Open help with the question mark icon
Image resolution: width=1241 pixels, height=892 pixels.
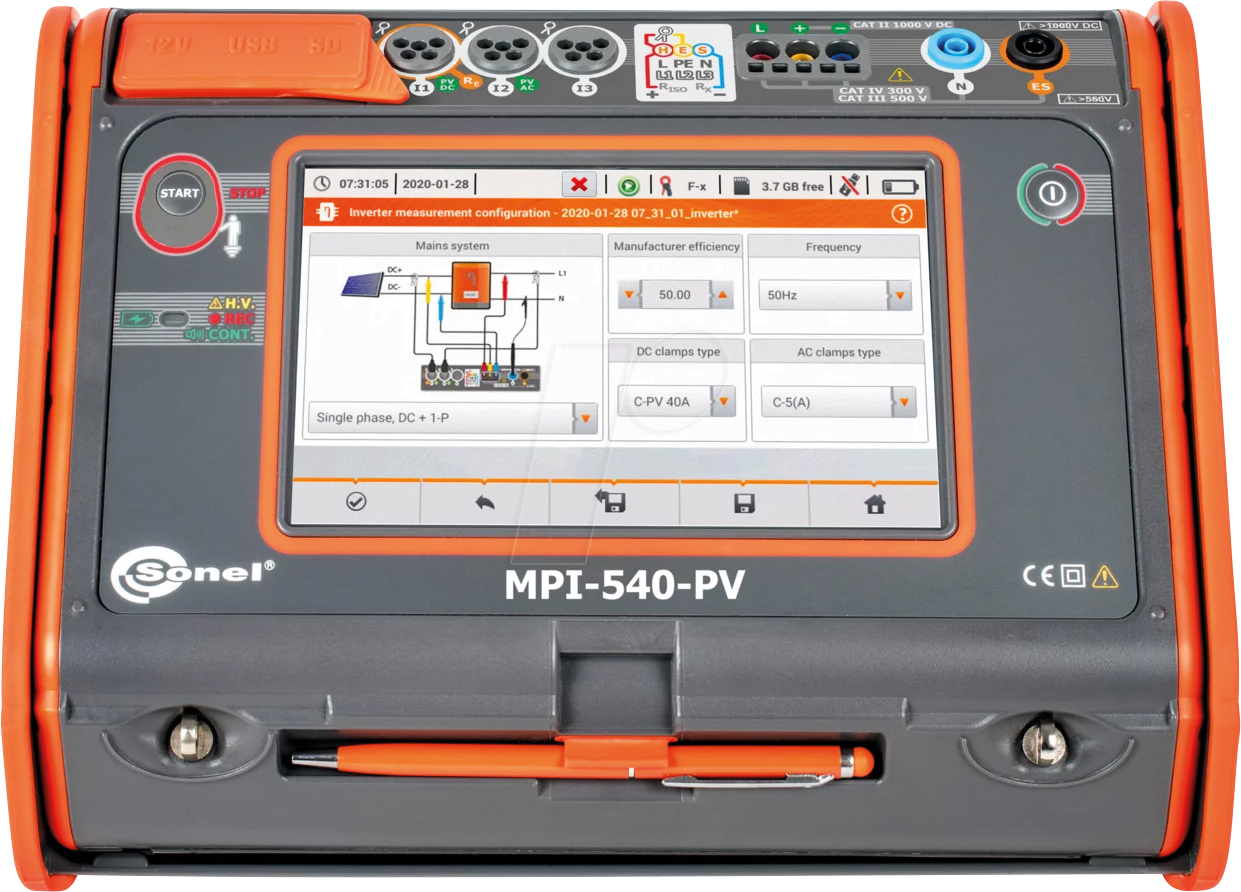pos(901,213)
